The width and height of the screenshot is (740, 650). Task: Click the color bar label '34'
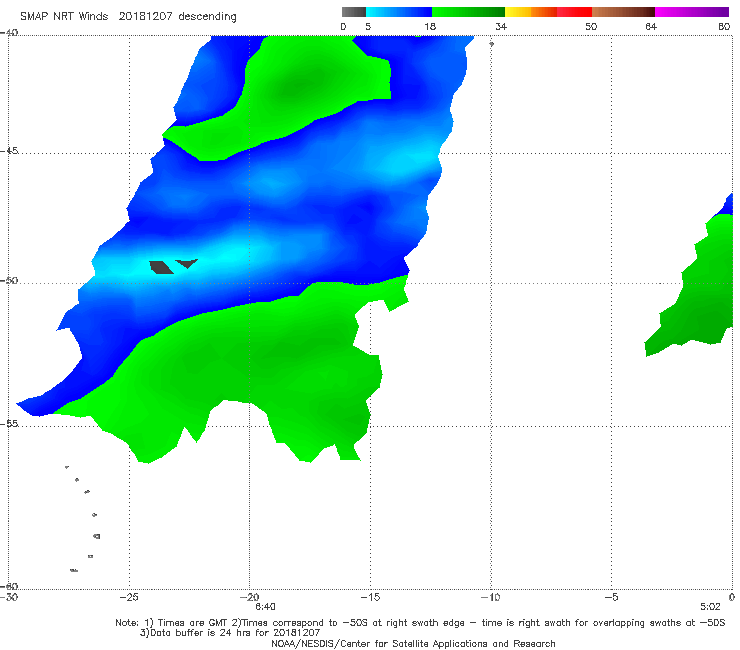501,26
